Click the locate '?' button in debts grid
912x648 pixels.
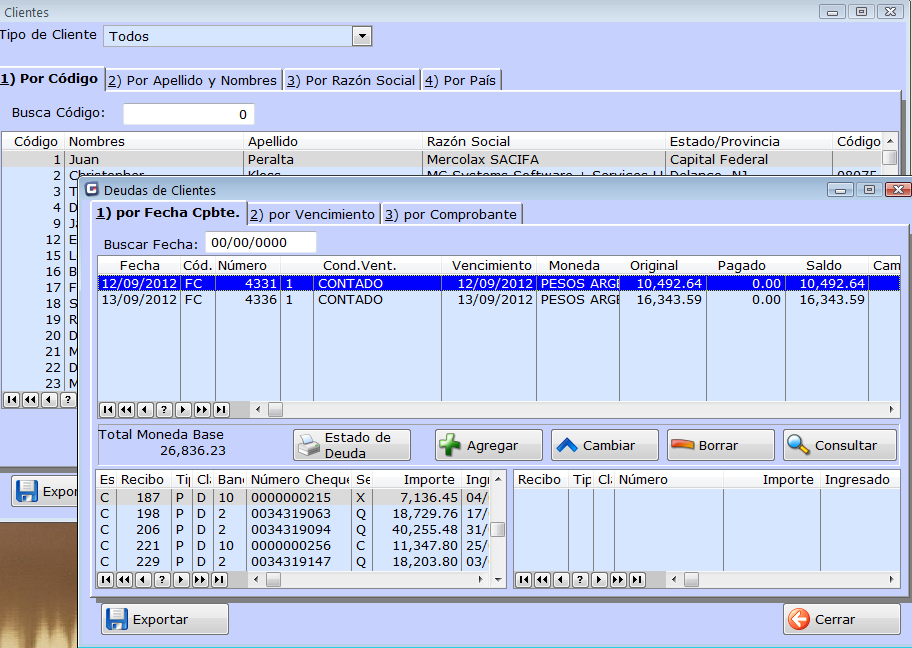(x=163, y=409)
